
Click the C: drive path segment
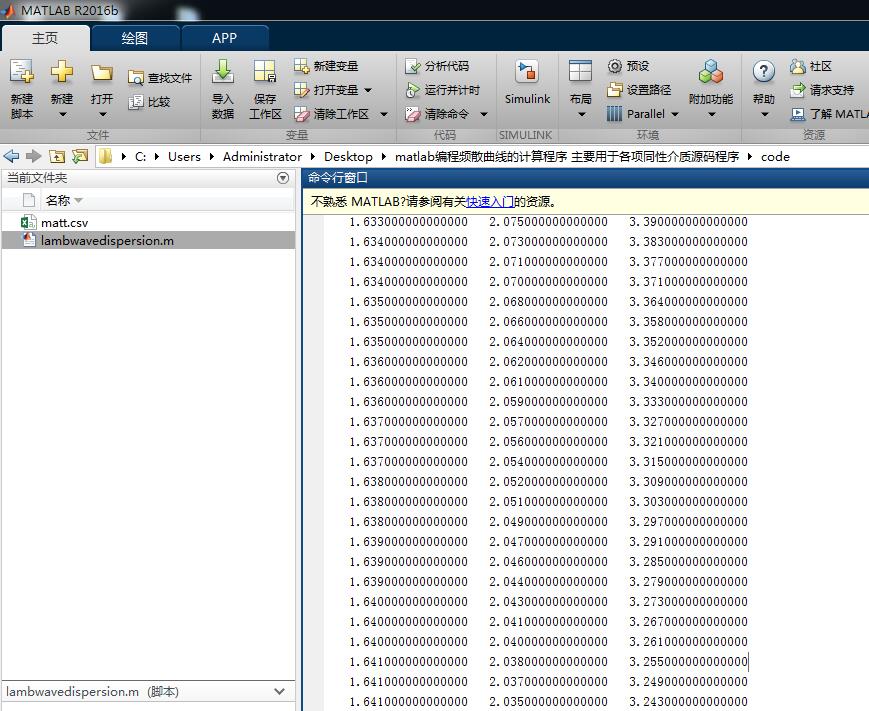click(141, 157)
